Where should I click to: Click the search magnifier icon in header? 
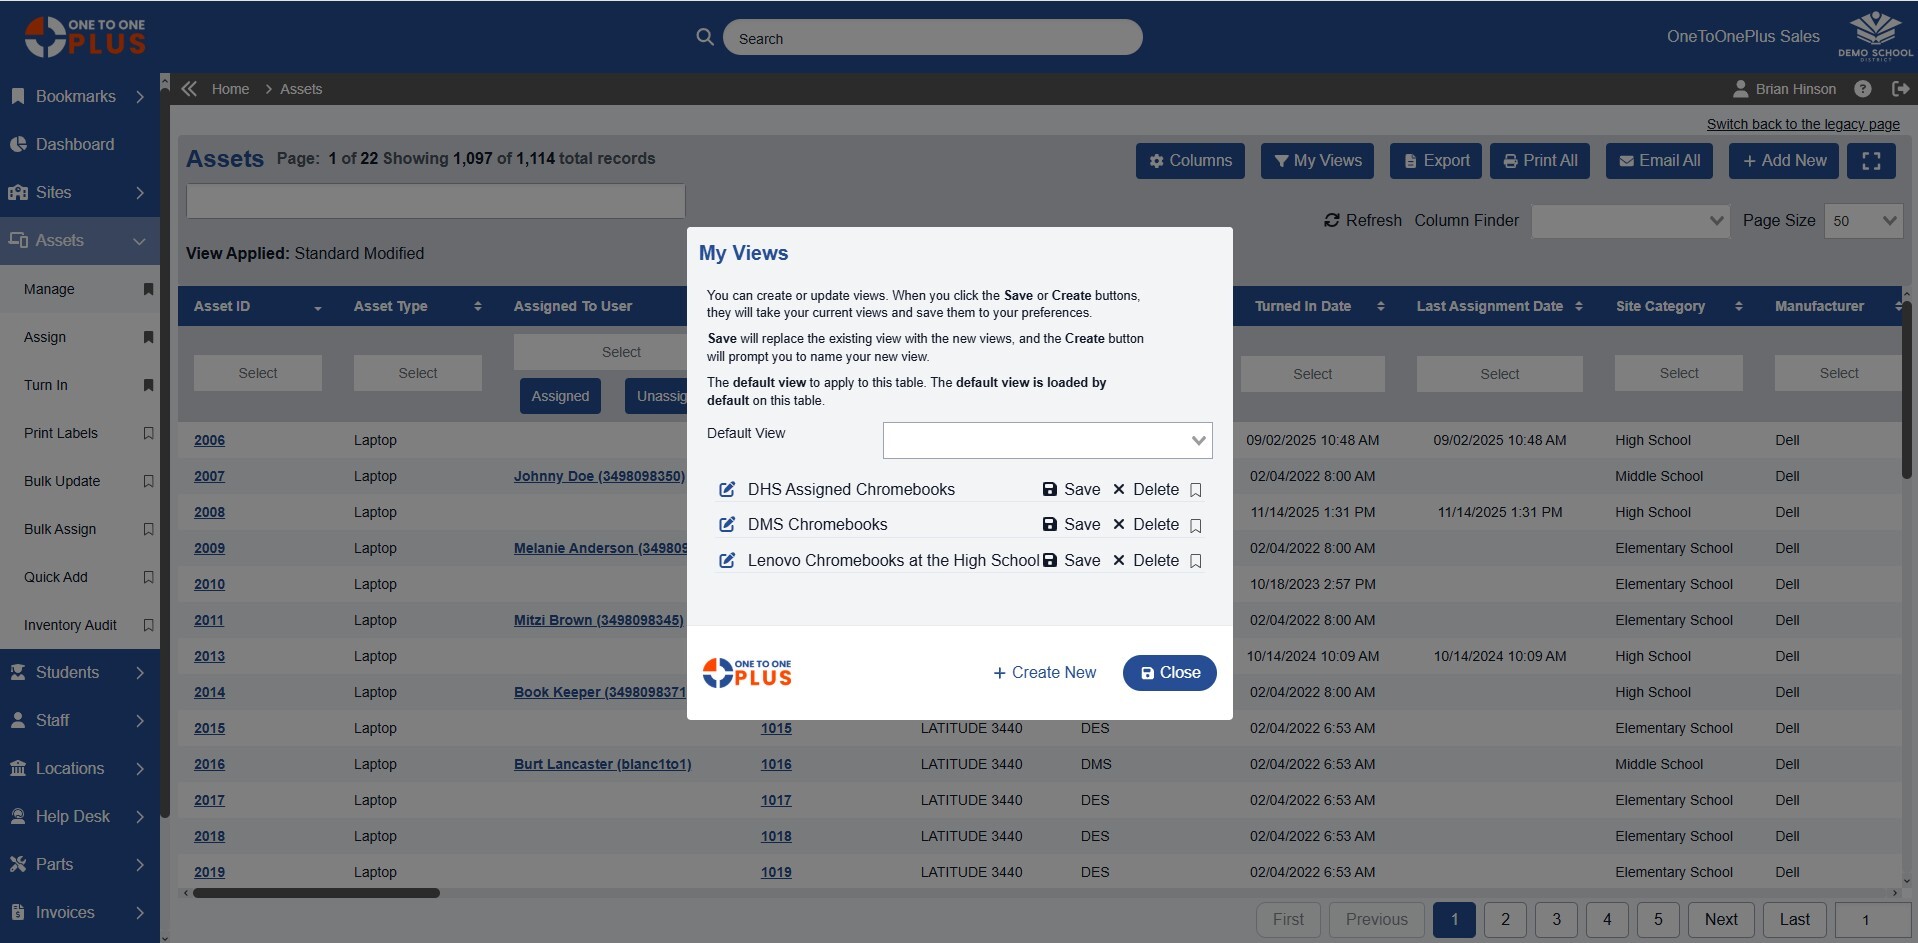[705, 37]
